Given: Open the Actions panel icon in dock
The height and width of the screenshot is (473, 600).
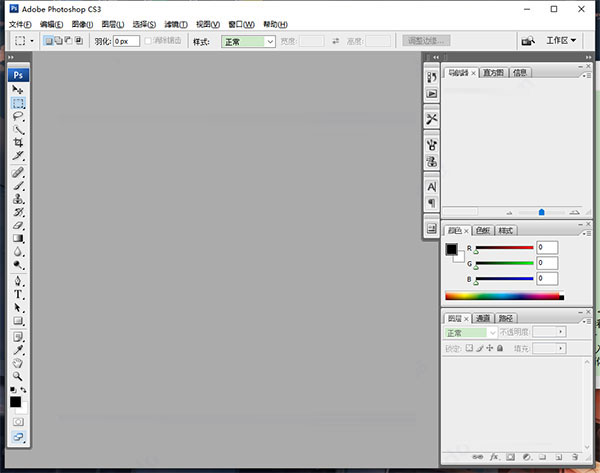Looking at the screenshot, I should point(432,93).
